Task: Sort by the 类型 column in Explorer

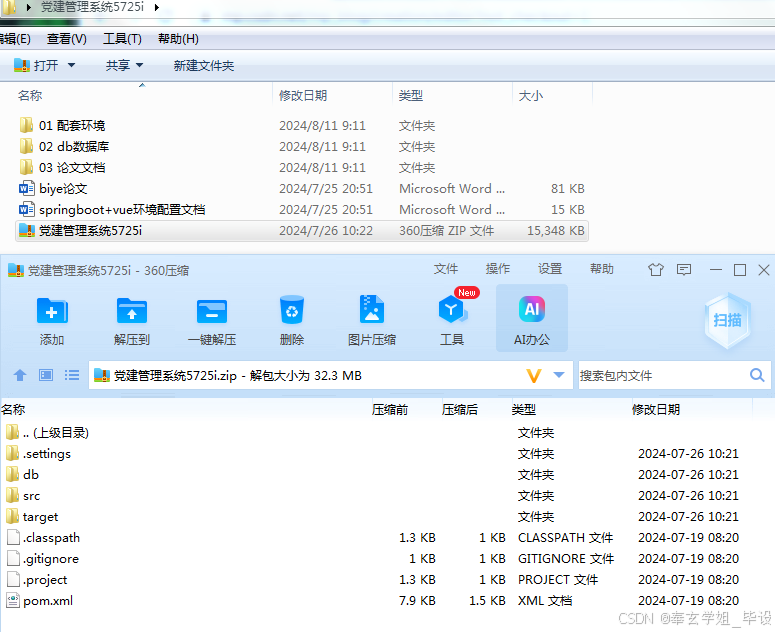Action: coord(411,95)
